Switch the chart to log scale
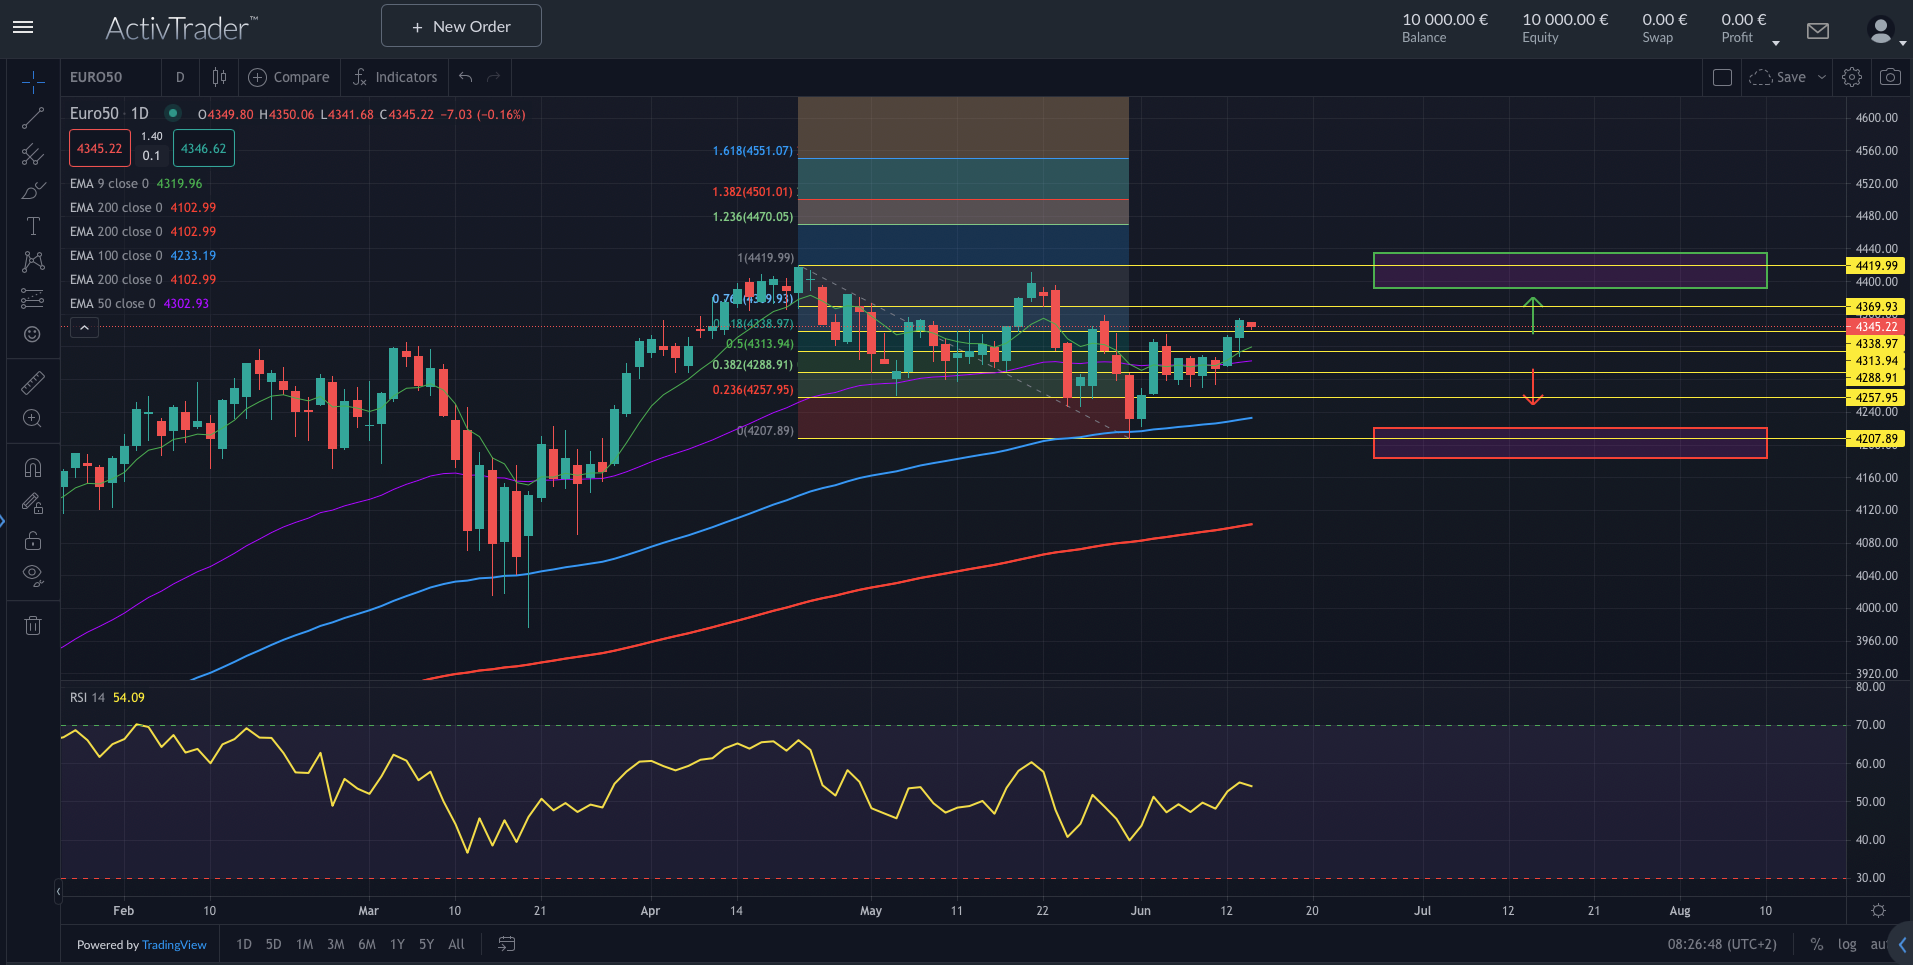The height and width of the screenshot is (965, 1913). [1846, 944]
